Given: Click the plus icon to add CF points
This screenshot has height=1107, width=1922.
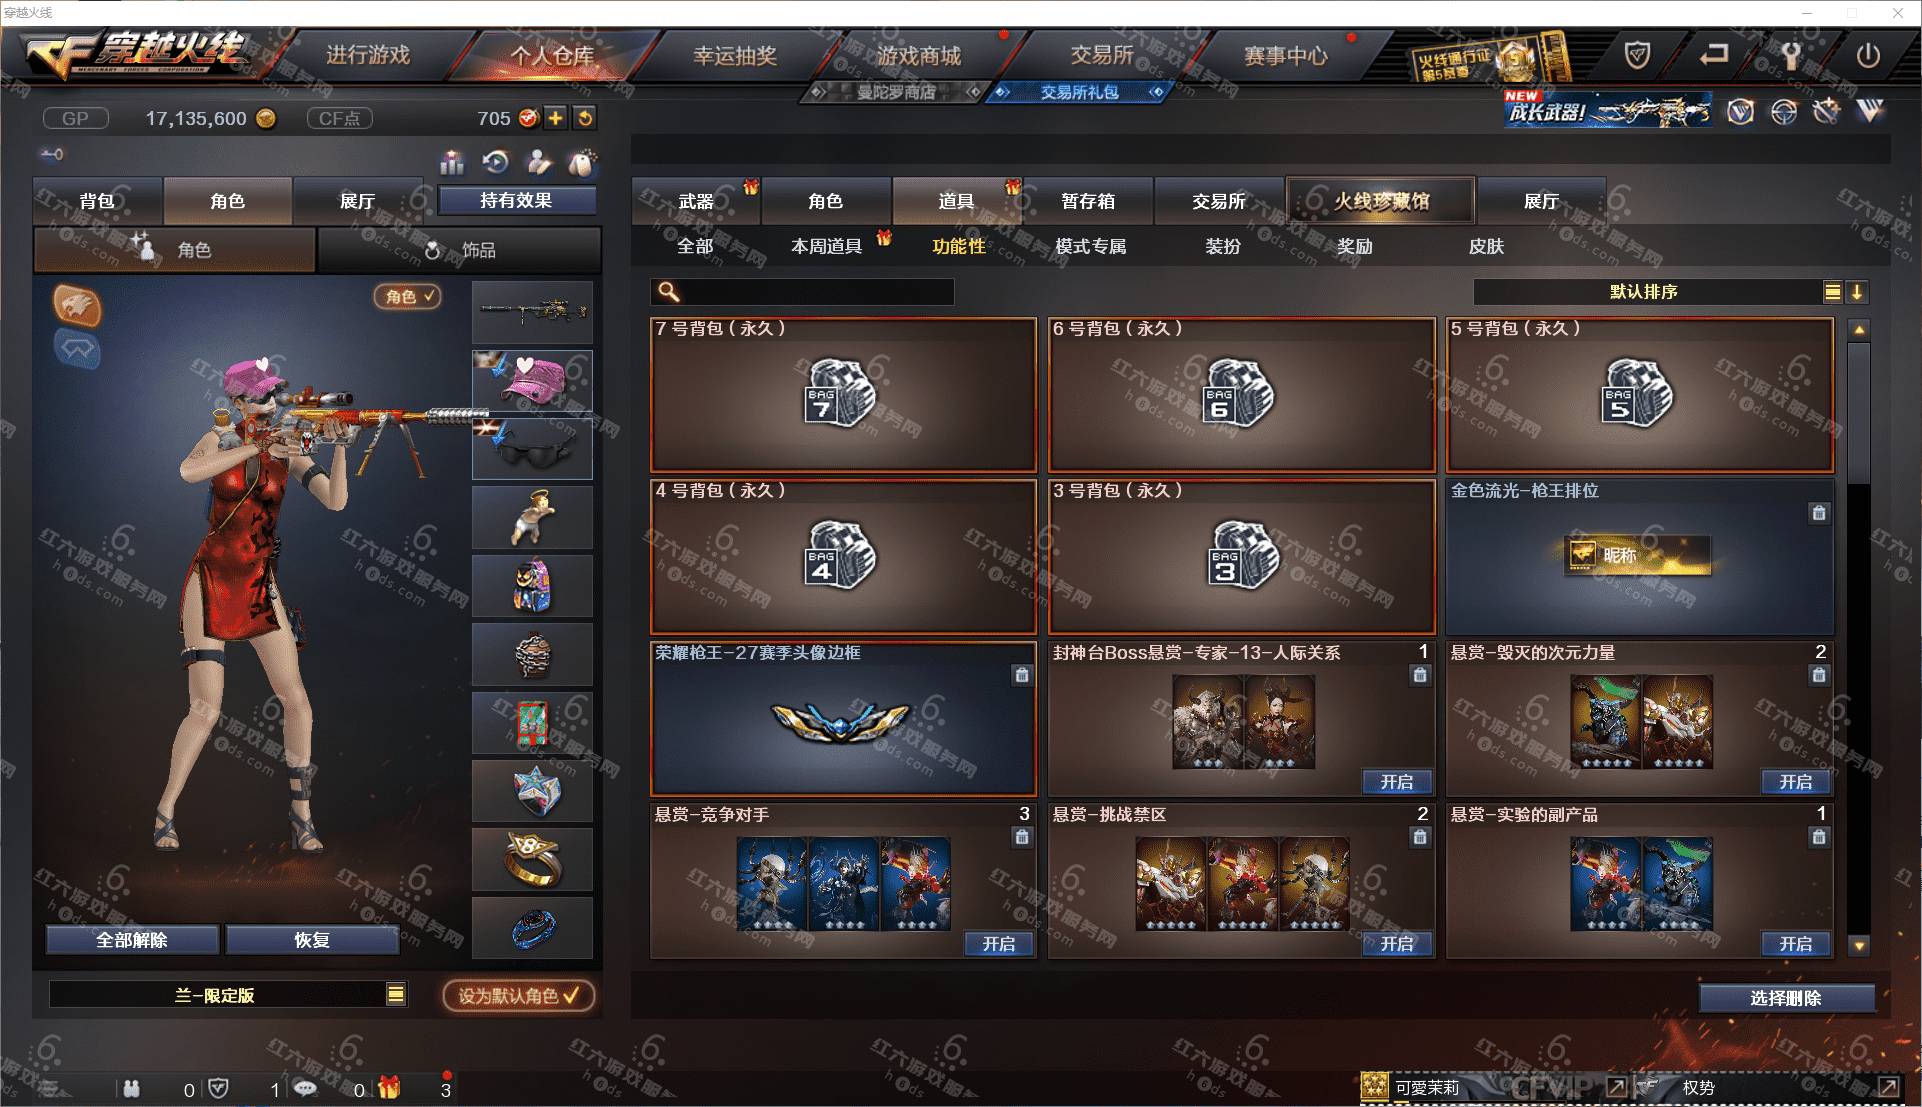Looking at the screenshot, I should pos(555,118).
